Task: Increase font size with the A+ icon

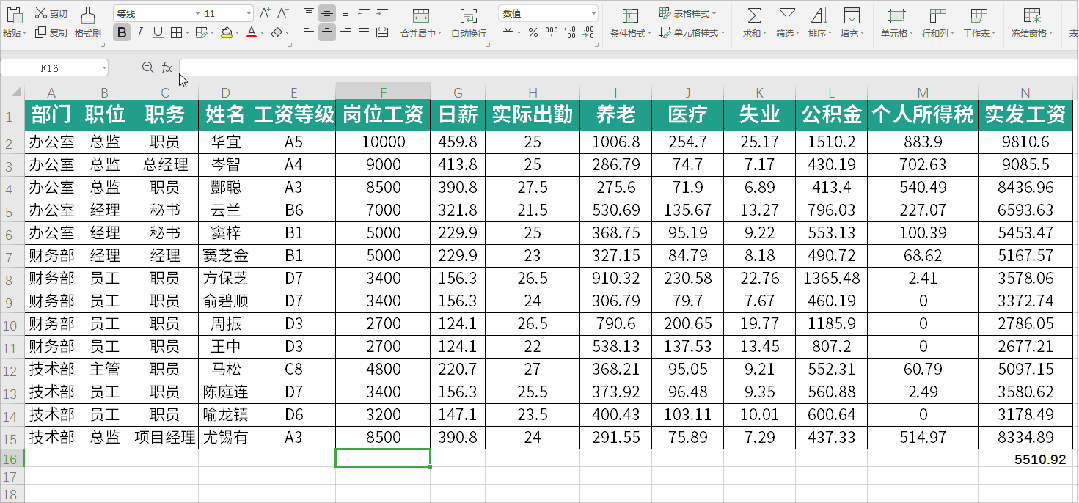Action: coord(265,13)
